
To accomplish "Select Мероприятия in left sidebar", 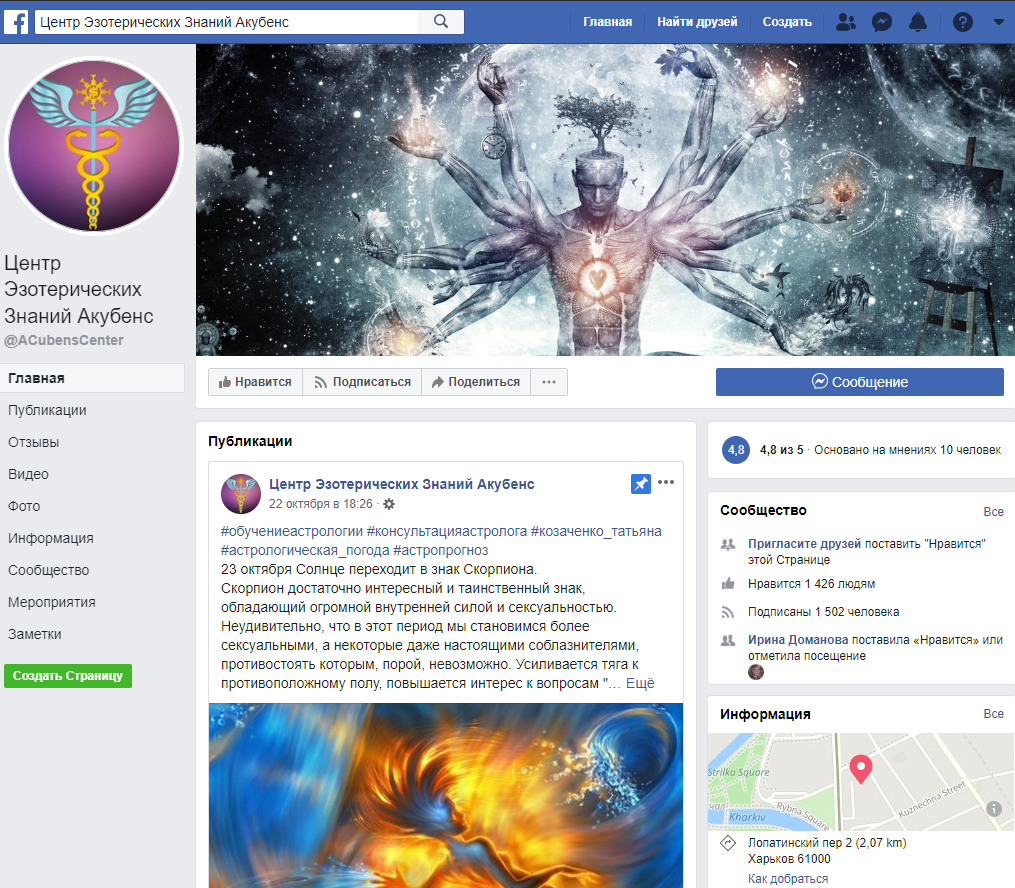I will point(52,602).
